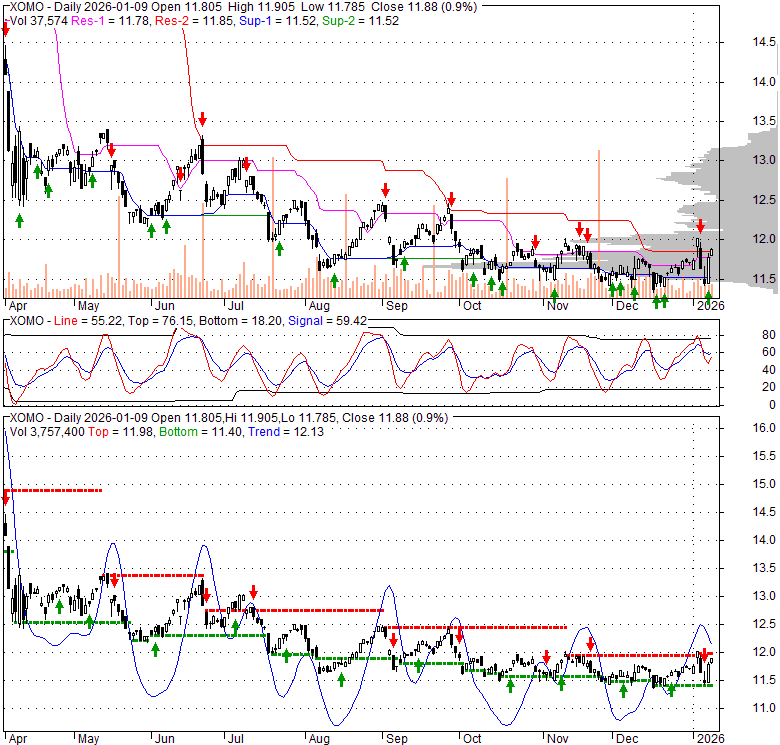
Task: Click the red arrow at the price chart's start
Action: (7, 30)
